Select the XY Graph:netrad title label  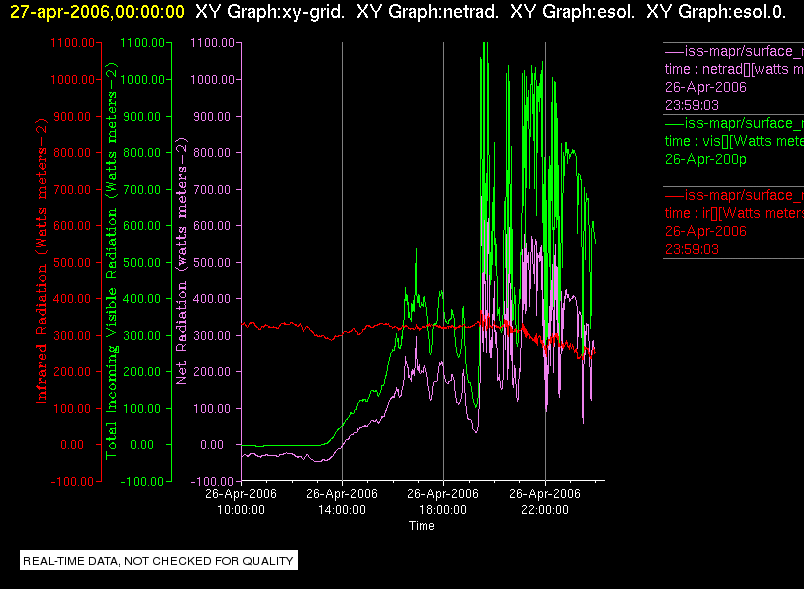coord(427,11)
